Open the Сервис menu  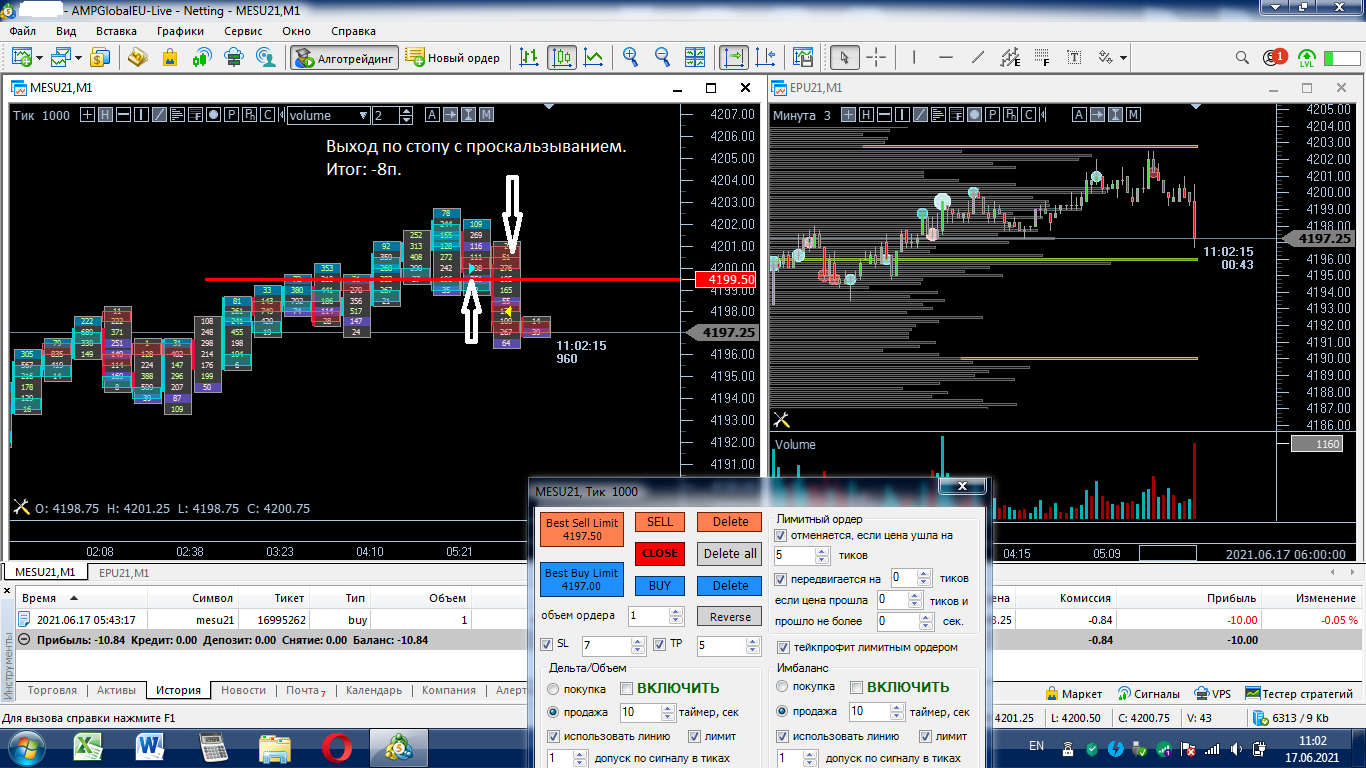pyautogui.click(x=243, y=30)
